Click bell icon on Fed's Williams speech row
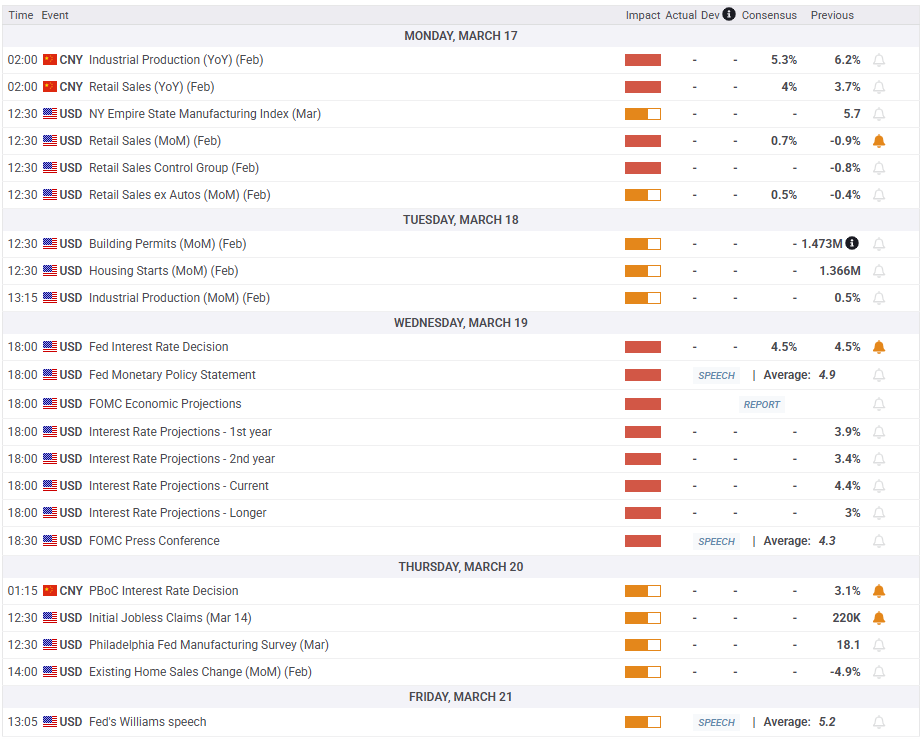922x739 pixels. (879, 722)
